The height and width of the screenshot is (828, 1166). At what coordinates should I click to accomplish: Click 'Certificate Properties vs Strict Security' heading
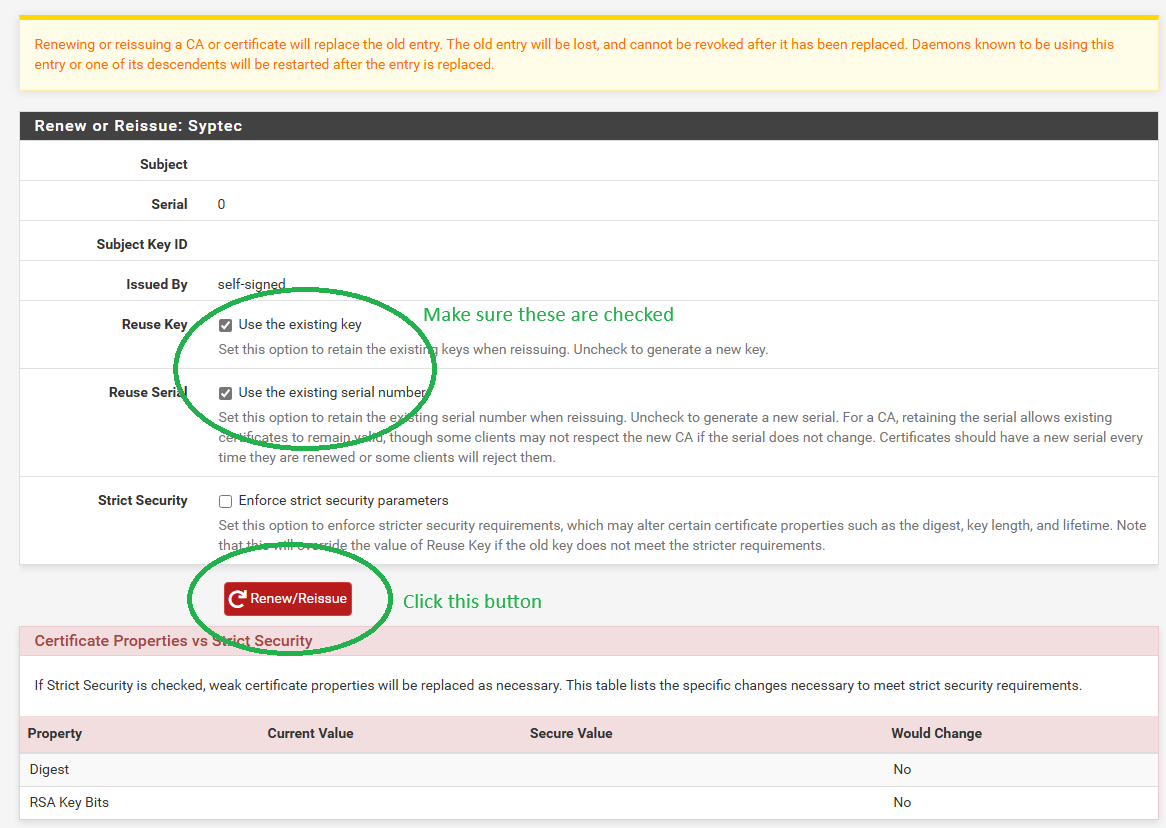(173, 641)
